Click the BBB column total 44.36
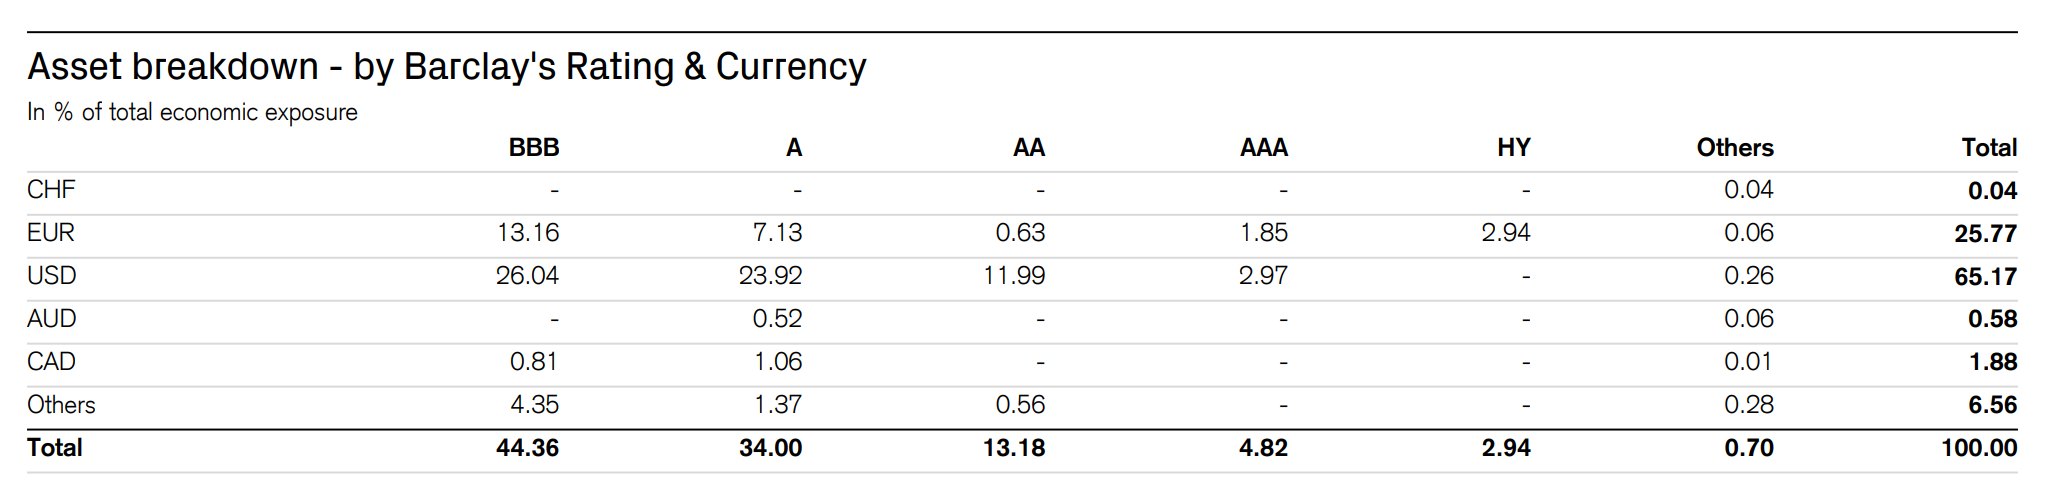 click(527, 448)
